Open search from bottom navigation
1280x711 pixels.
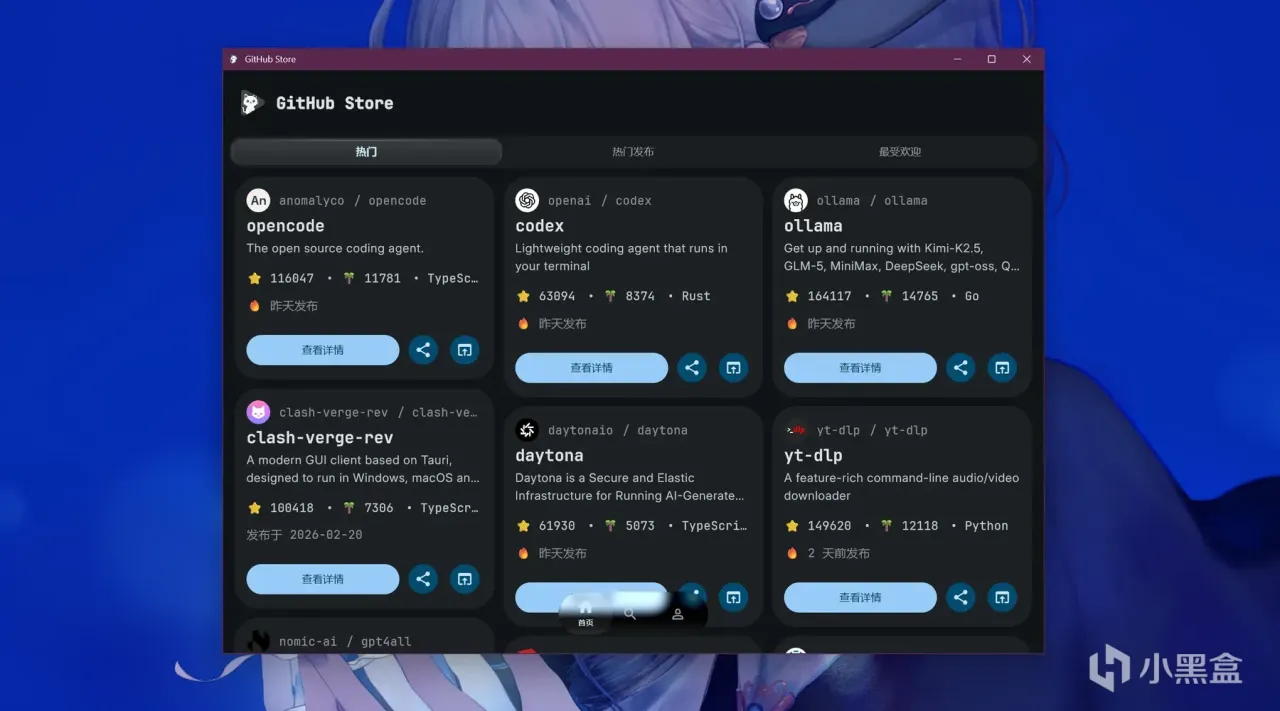630,614
